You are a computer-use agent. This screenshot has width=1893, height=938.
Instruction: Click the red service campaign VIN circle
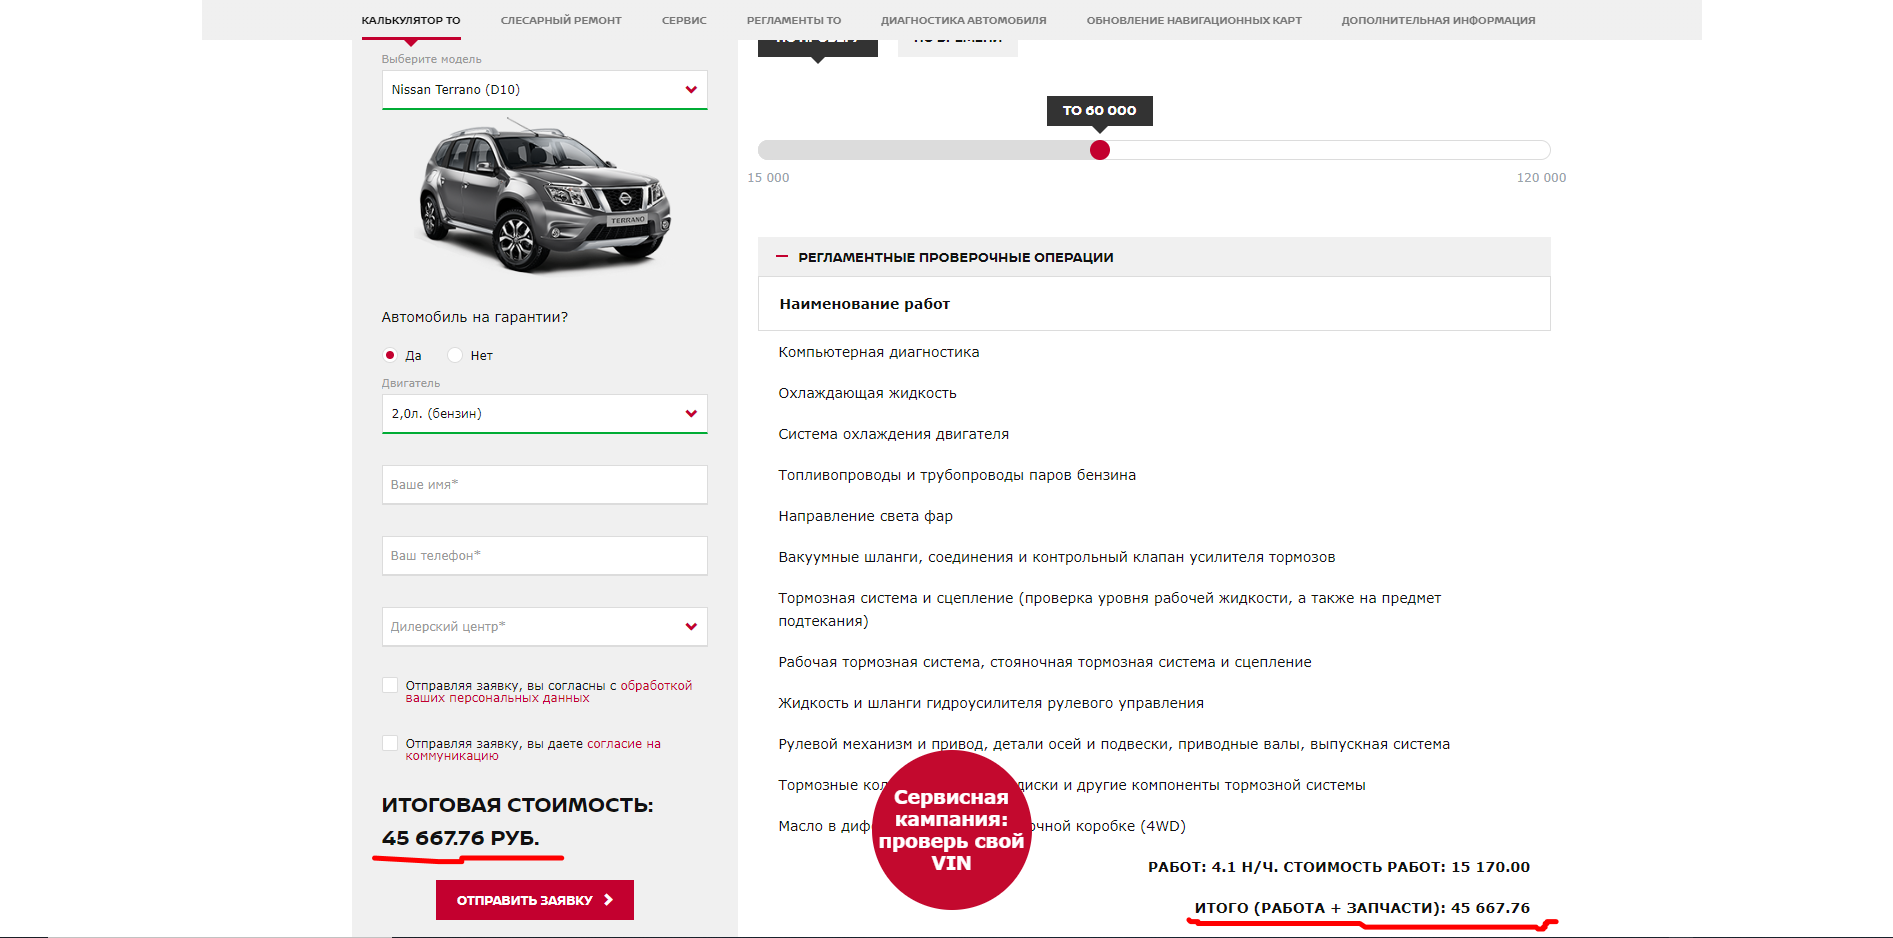click(951, 830)
